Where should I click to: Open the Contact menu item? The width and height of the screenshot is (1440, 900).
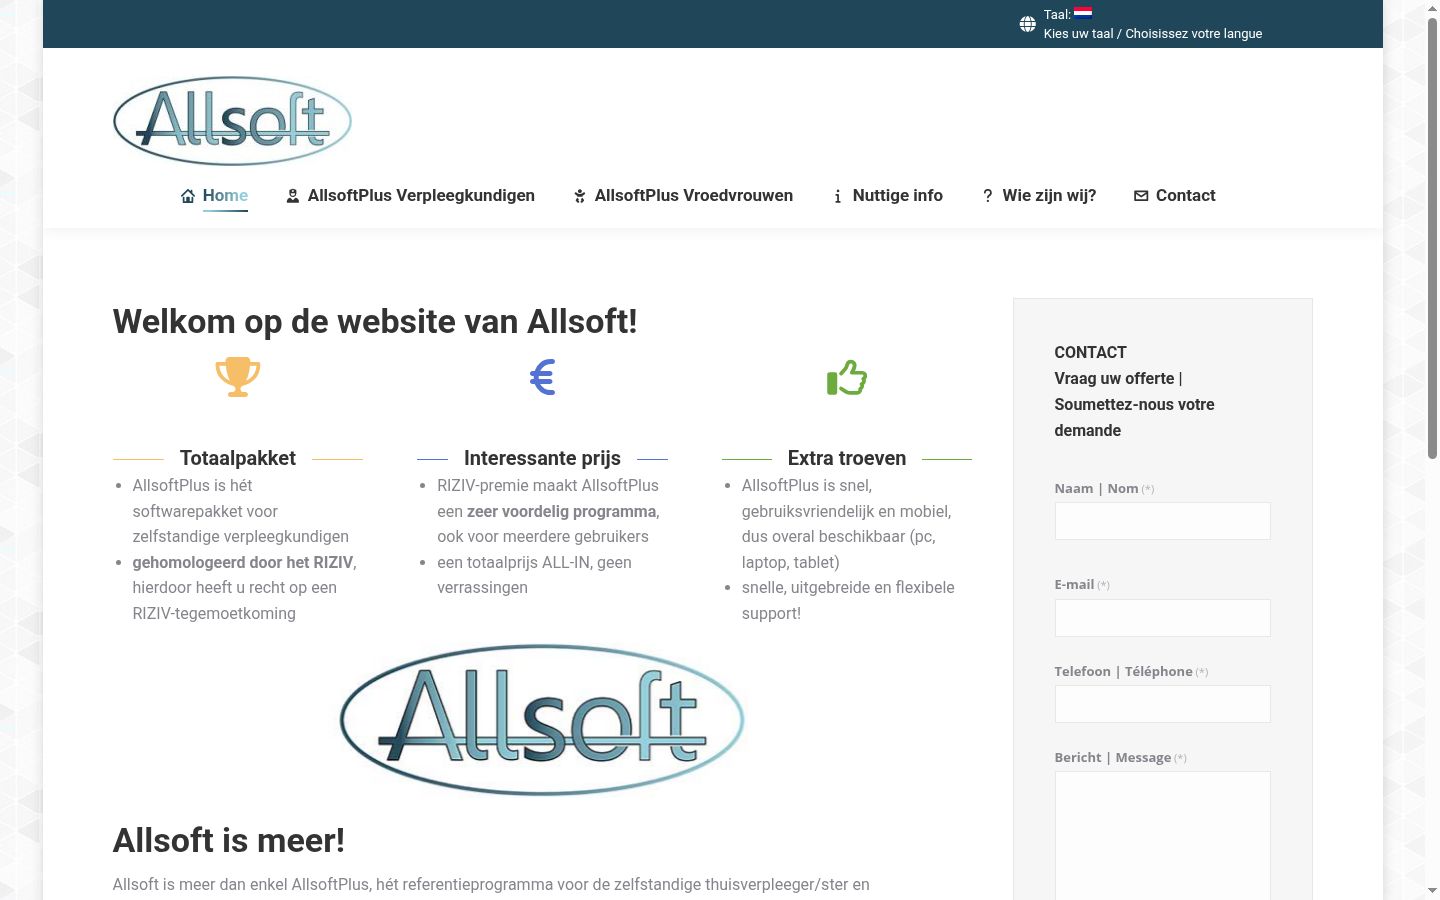1185,195
